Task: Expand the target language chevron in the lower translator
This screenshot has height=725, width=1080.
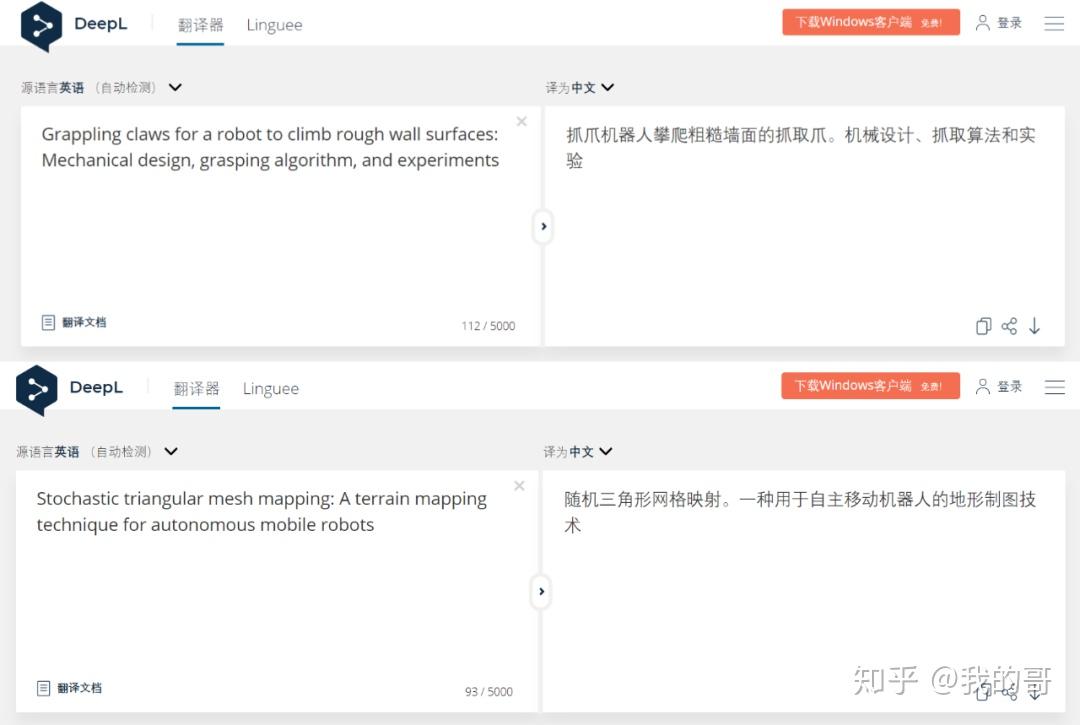Action: 606,452
